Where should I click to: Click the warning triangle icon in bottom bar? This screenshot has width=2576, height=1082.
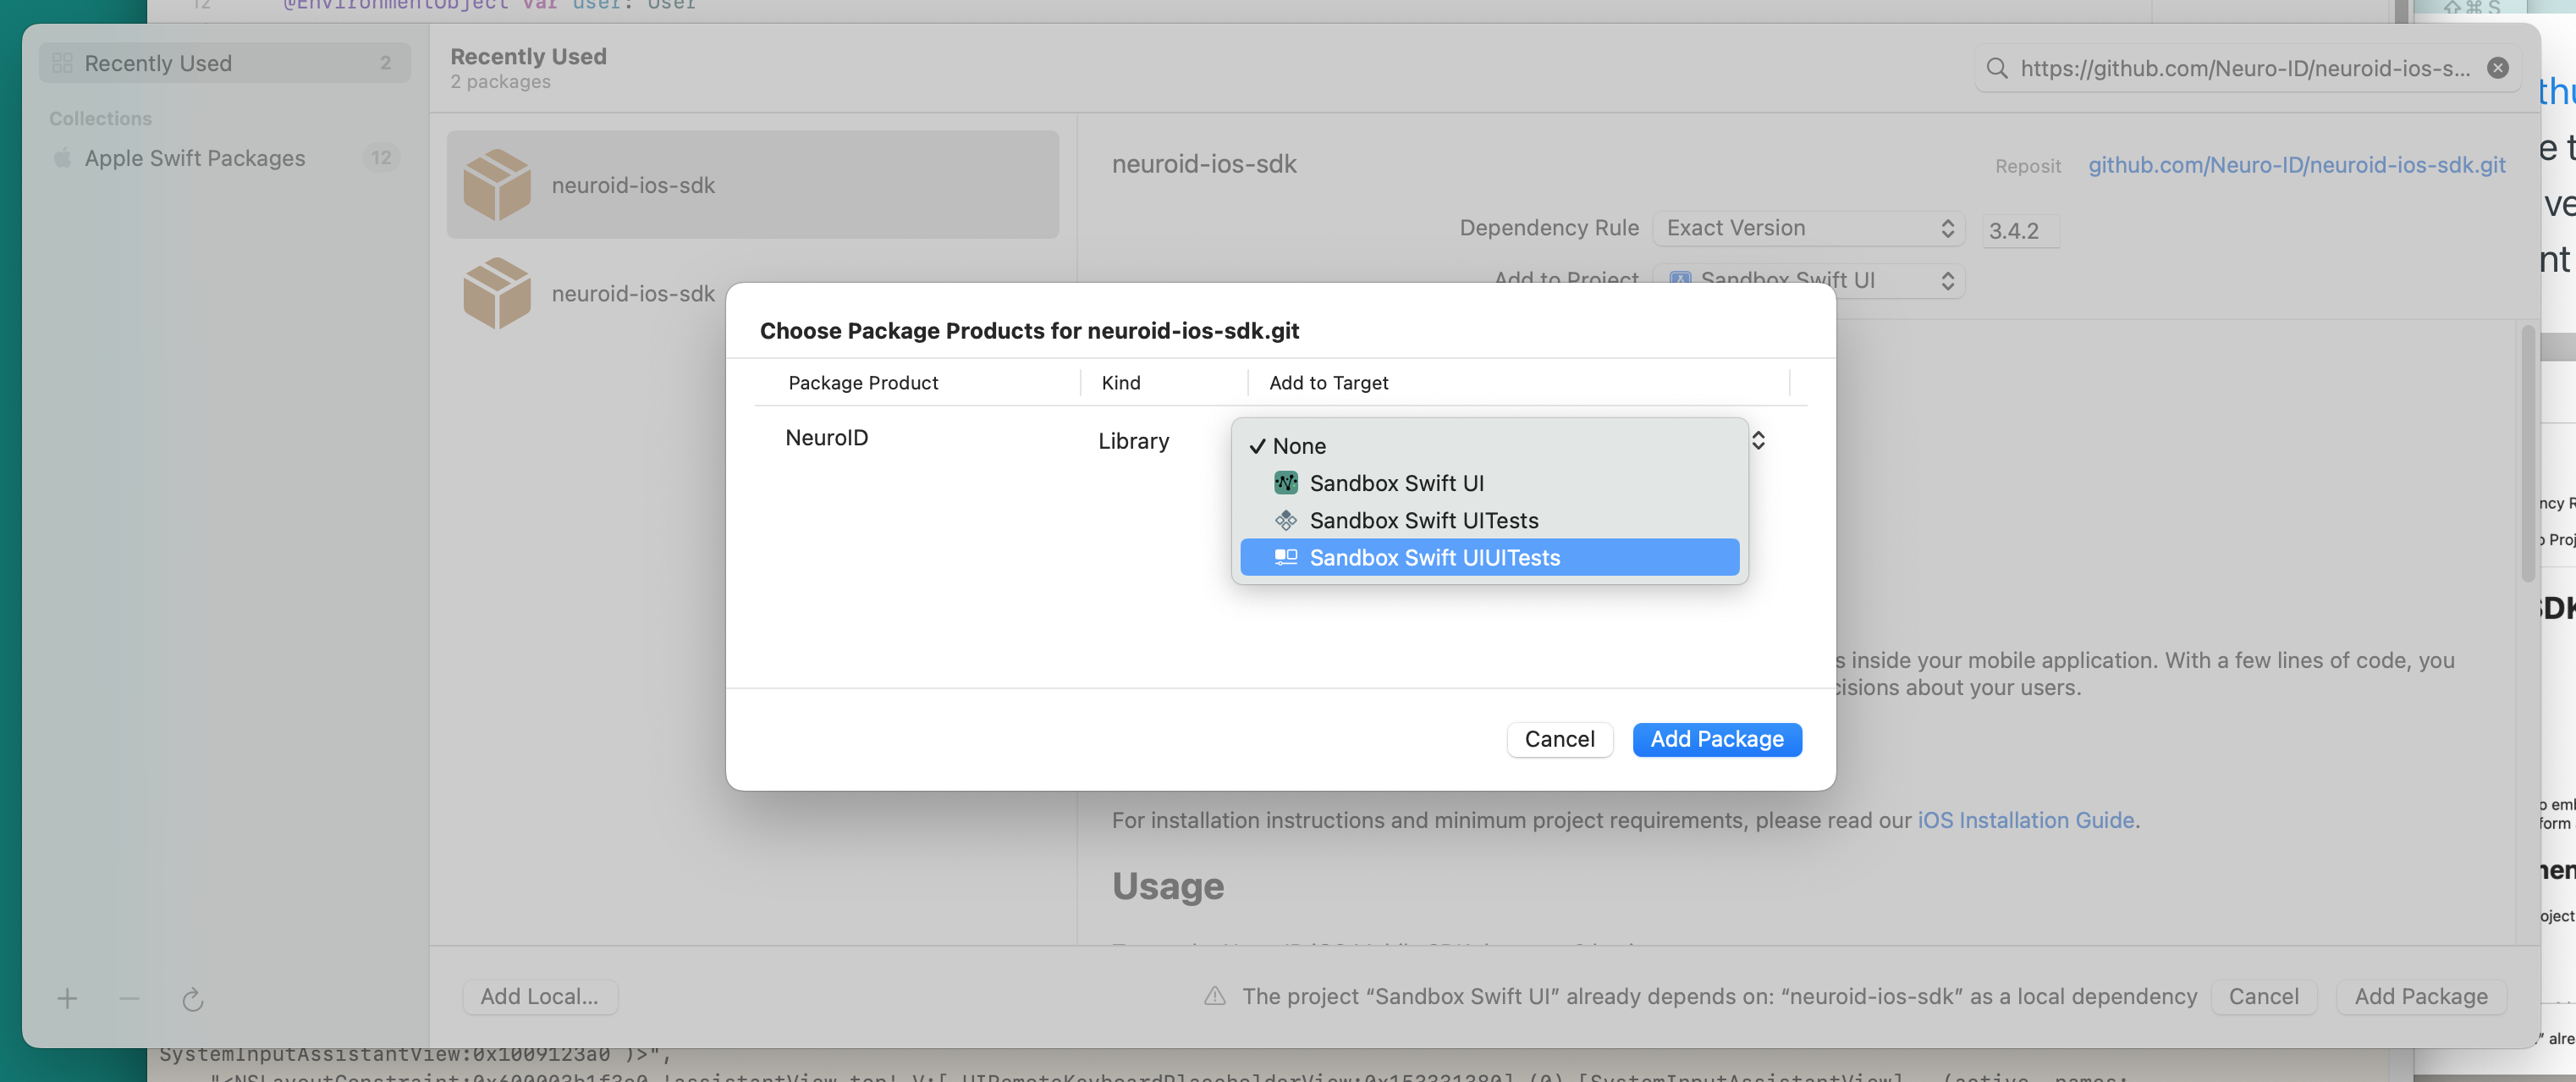click(x=1214, y=996)
